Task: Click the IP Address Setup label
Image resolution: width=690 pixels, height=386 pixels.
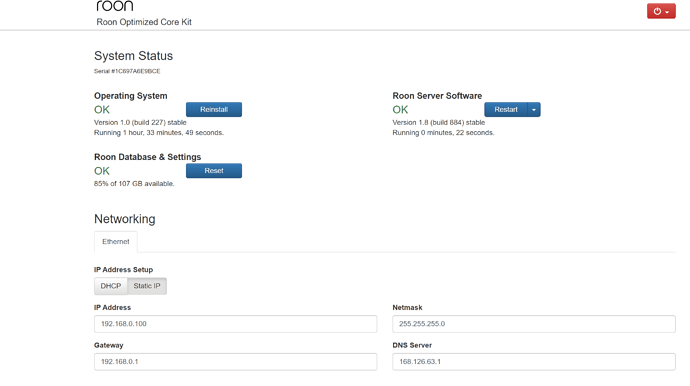Action: (123, 270)
